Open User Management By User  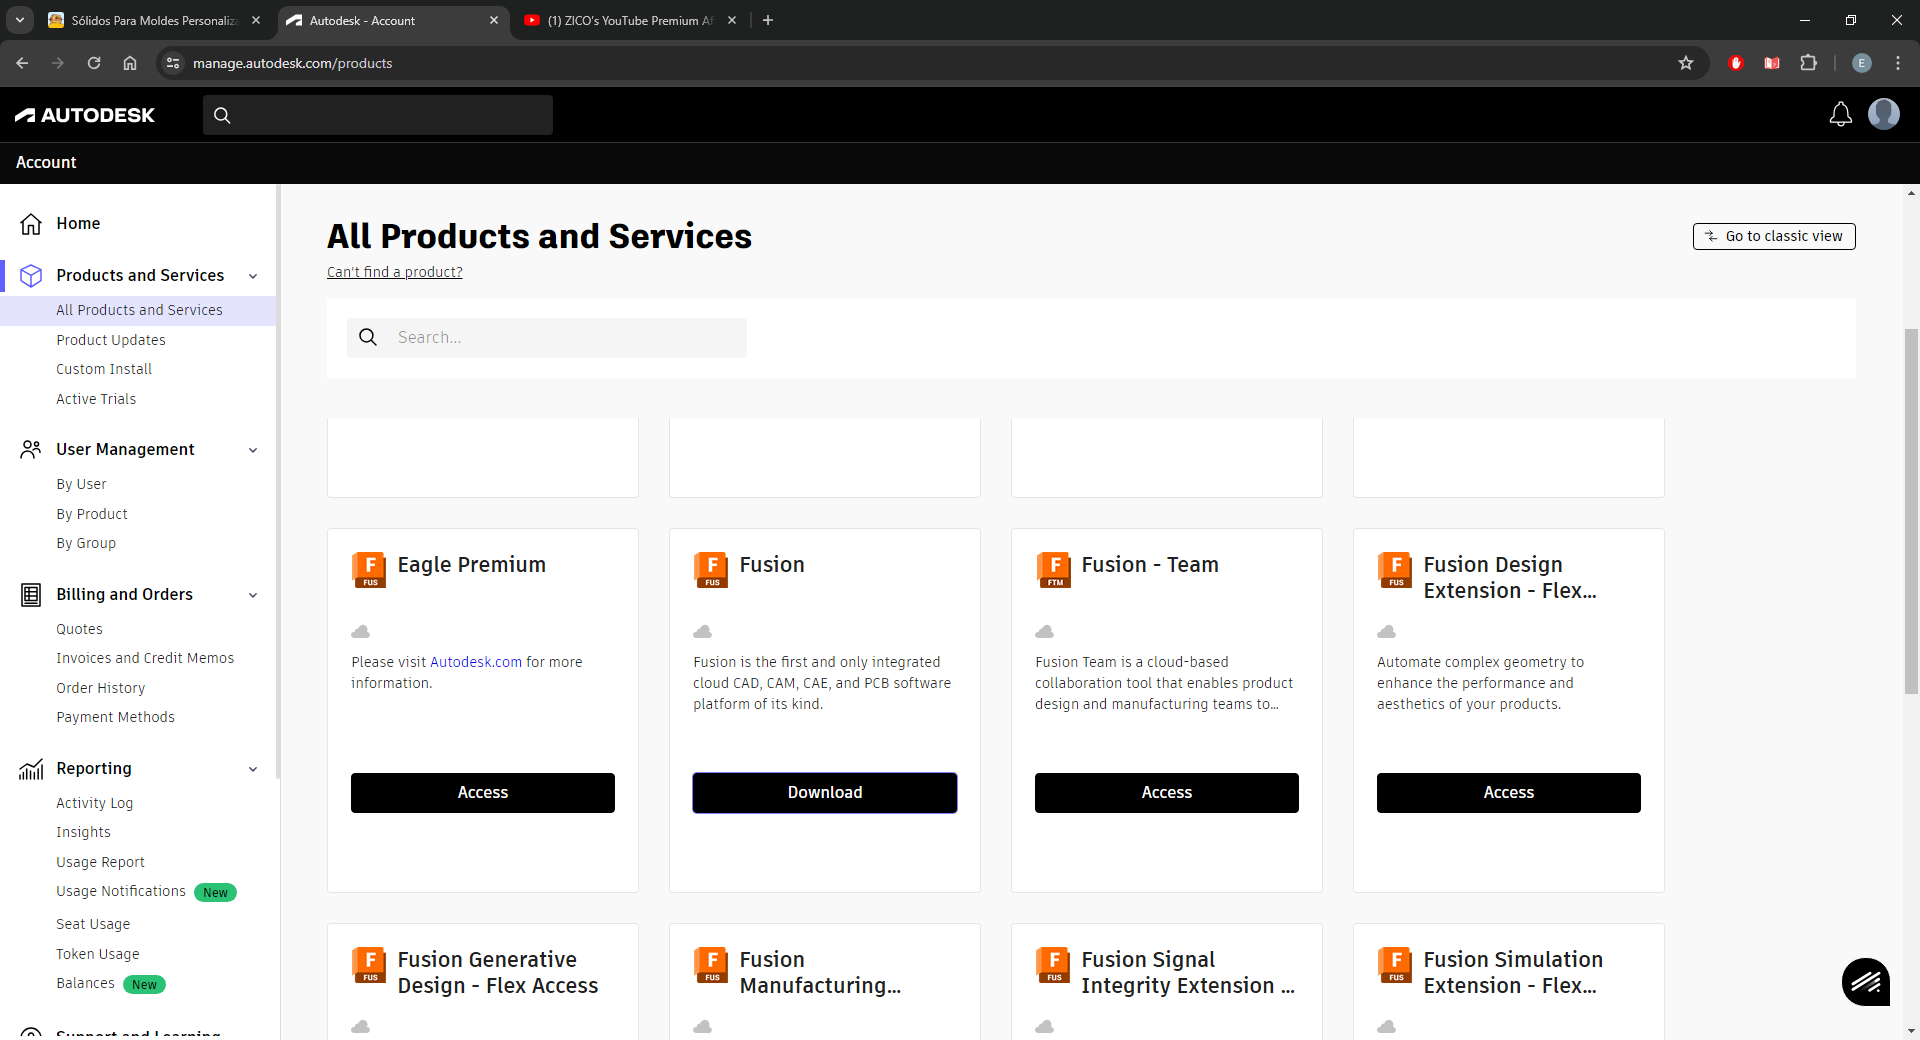(81, 484)
